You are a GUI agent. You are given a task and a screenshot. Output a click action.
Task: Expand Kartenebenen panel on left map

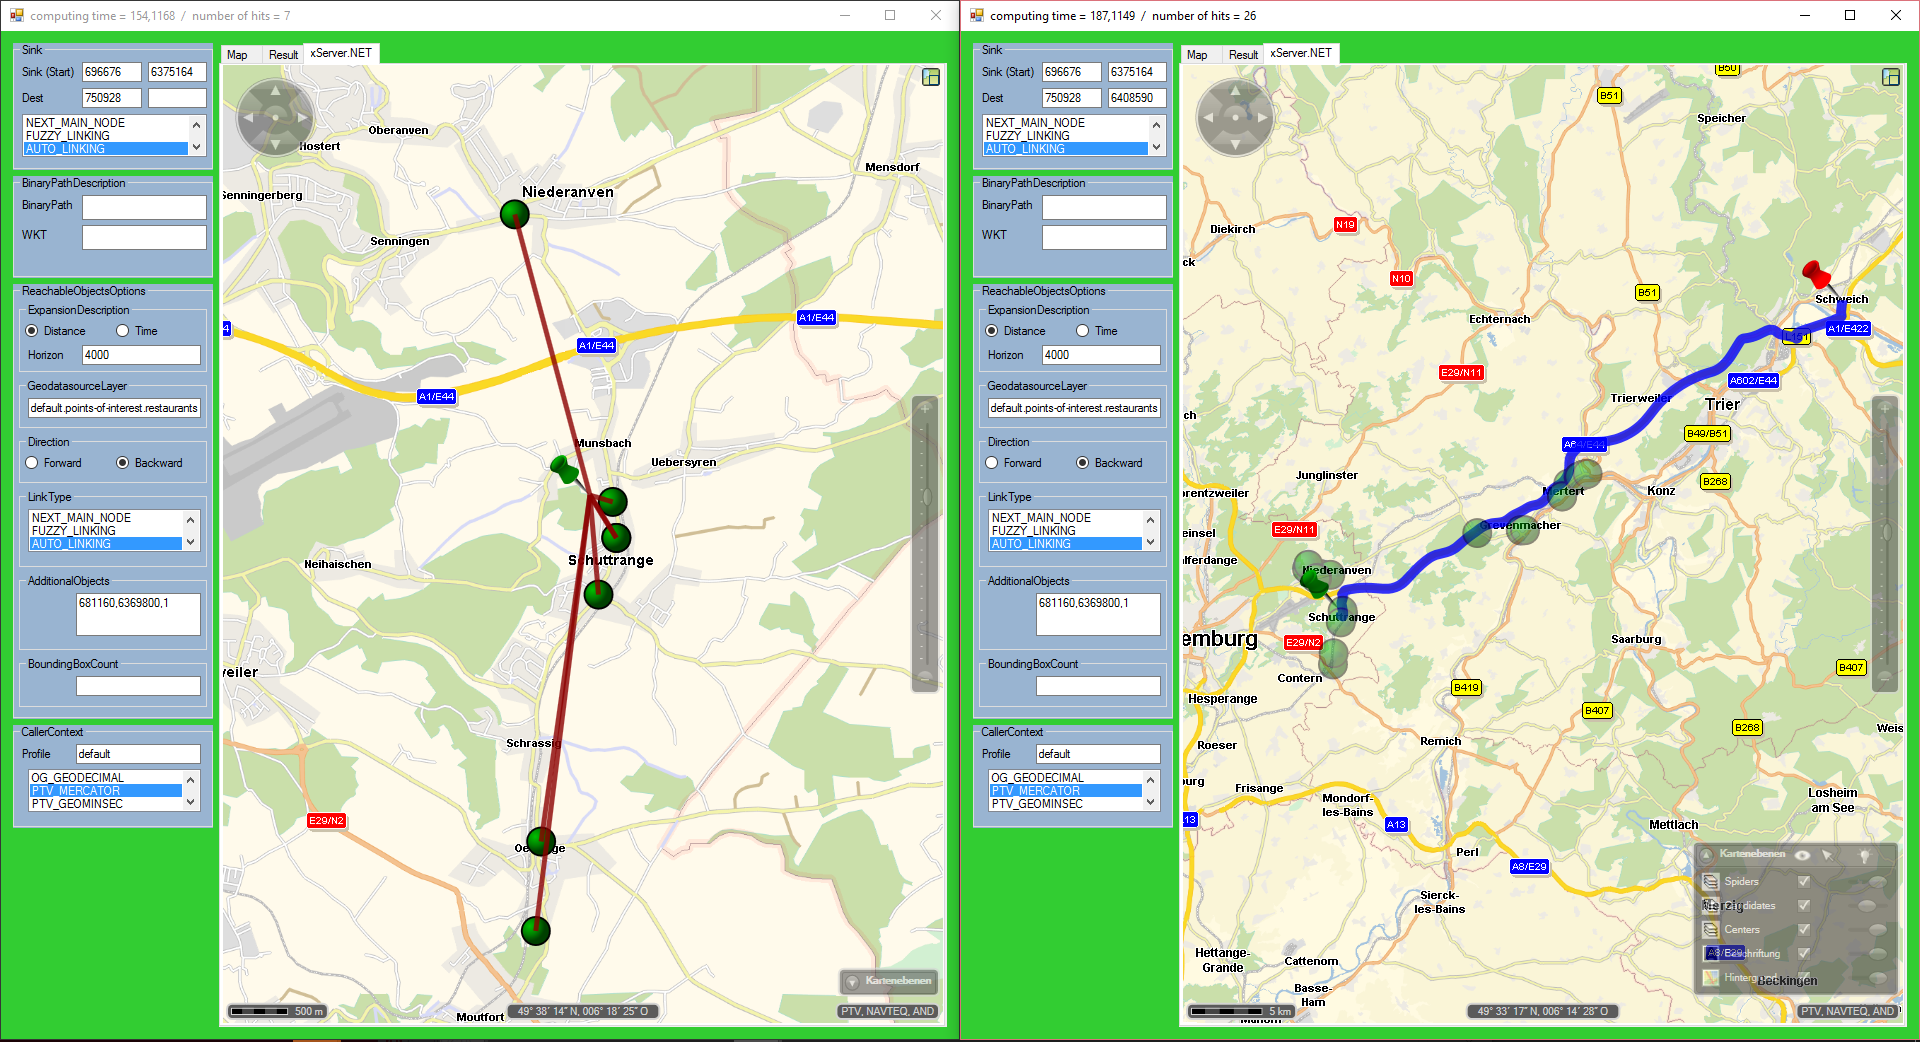(853, 982)
